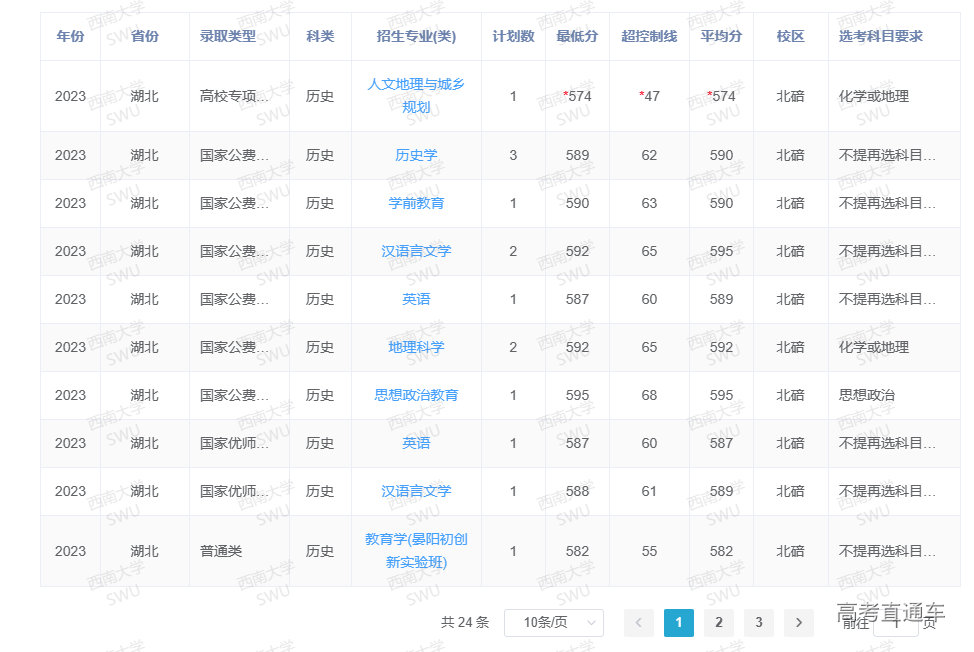This screenshot has width=974, height=652.
Task: Open 教育学(晏阳初创新实验班) major link
Action: point(416,551)
